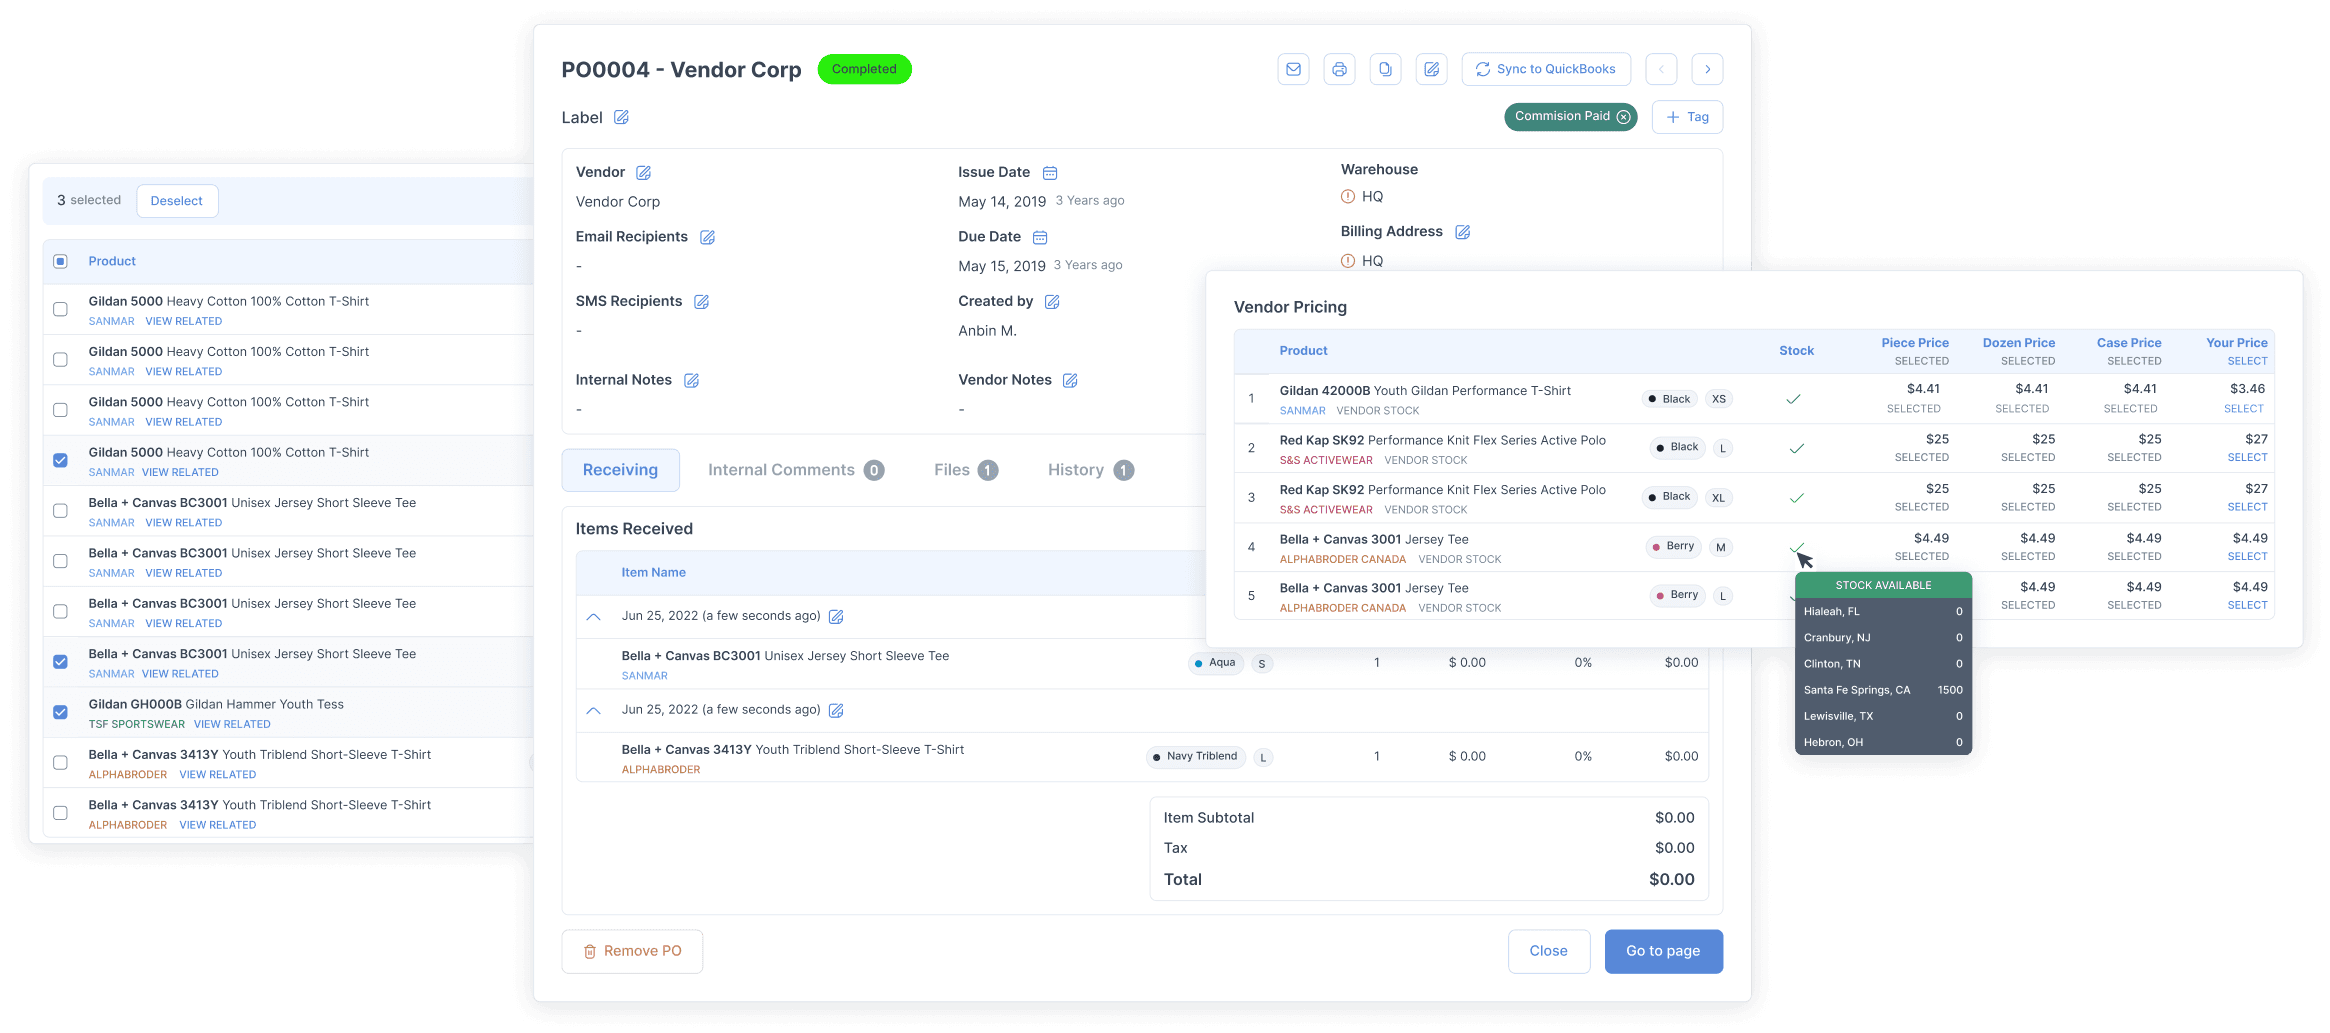Uncheck the Gildan GH000B Hammer Youth checkbox
The width and height of the screenshot is (2330, 1033).
[x=61, y=712]
